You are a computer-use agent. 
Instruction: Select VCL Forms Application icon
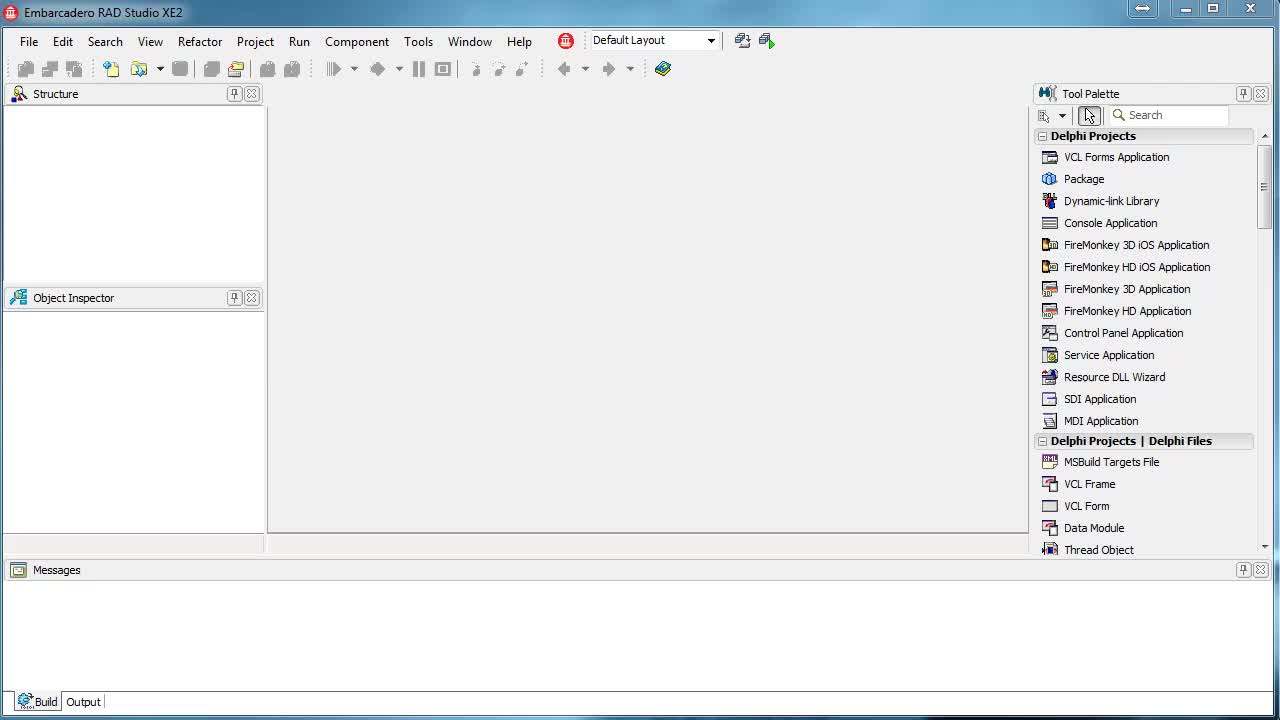pyautogui.click(x=1049, y=157)
